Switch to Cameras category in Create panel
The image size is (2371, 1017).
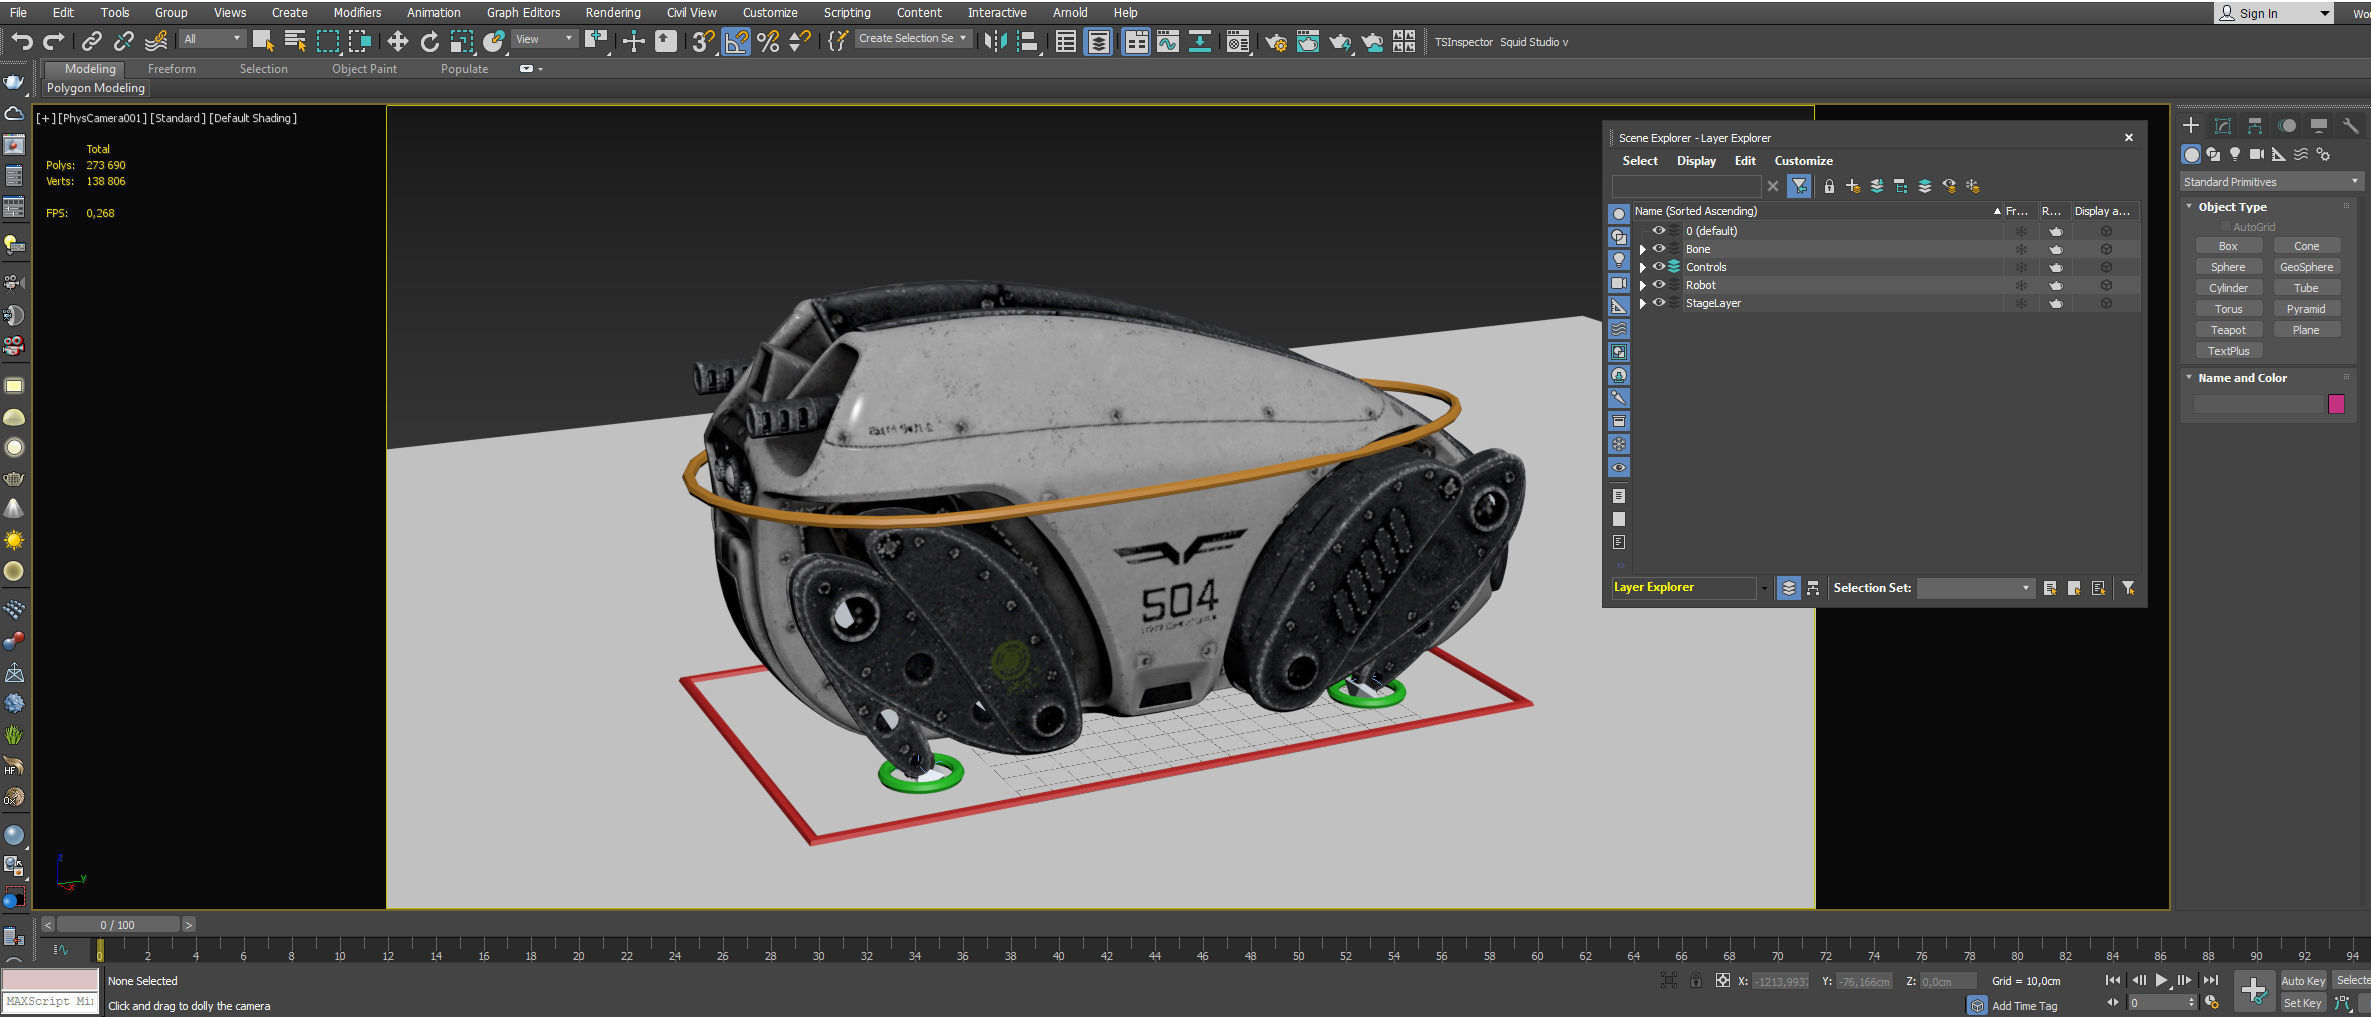[x=2257, y=154]
